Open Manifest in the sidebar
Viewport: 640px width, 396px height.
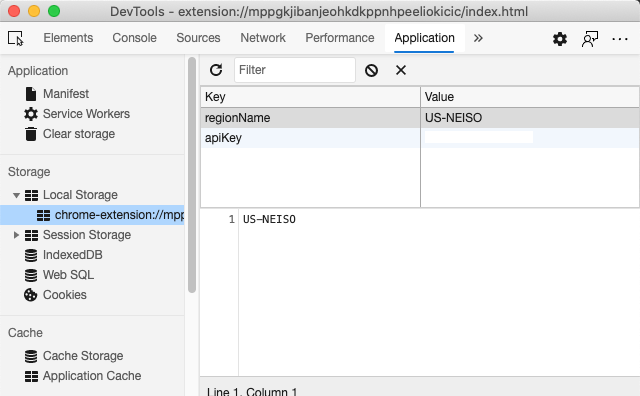point(66,94)
